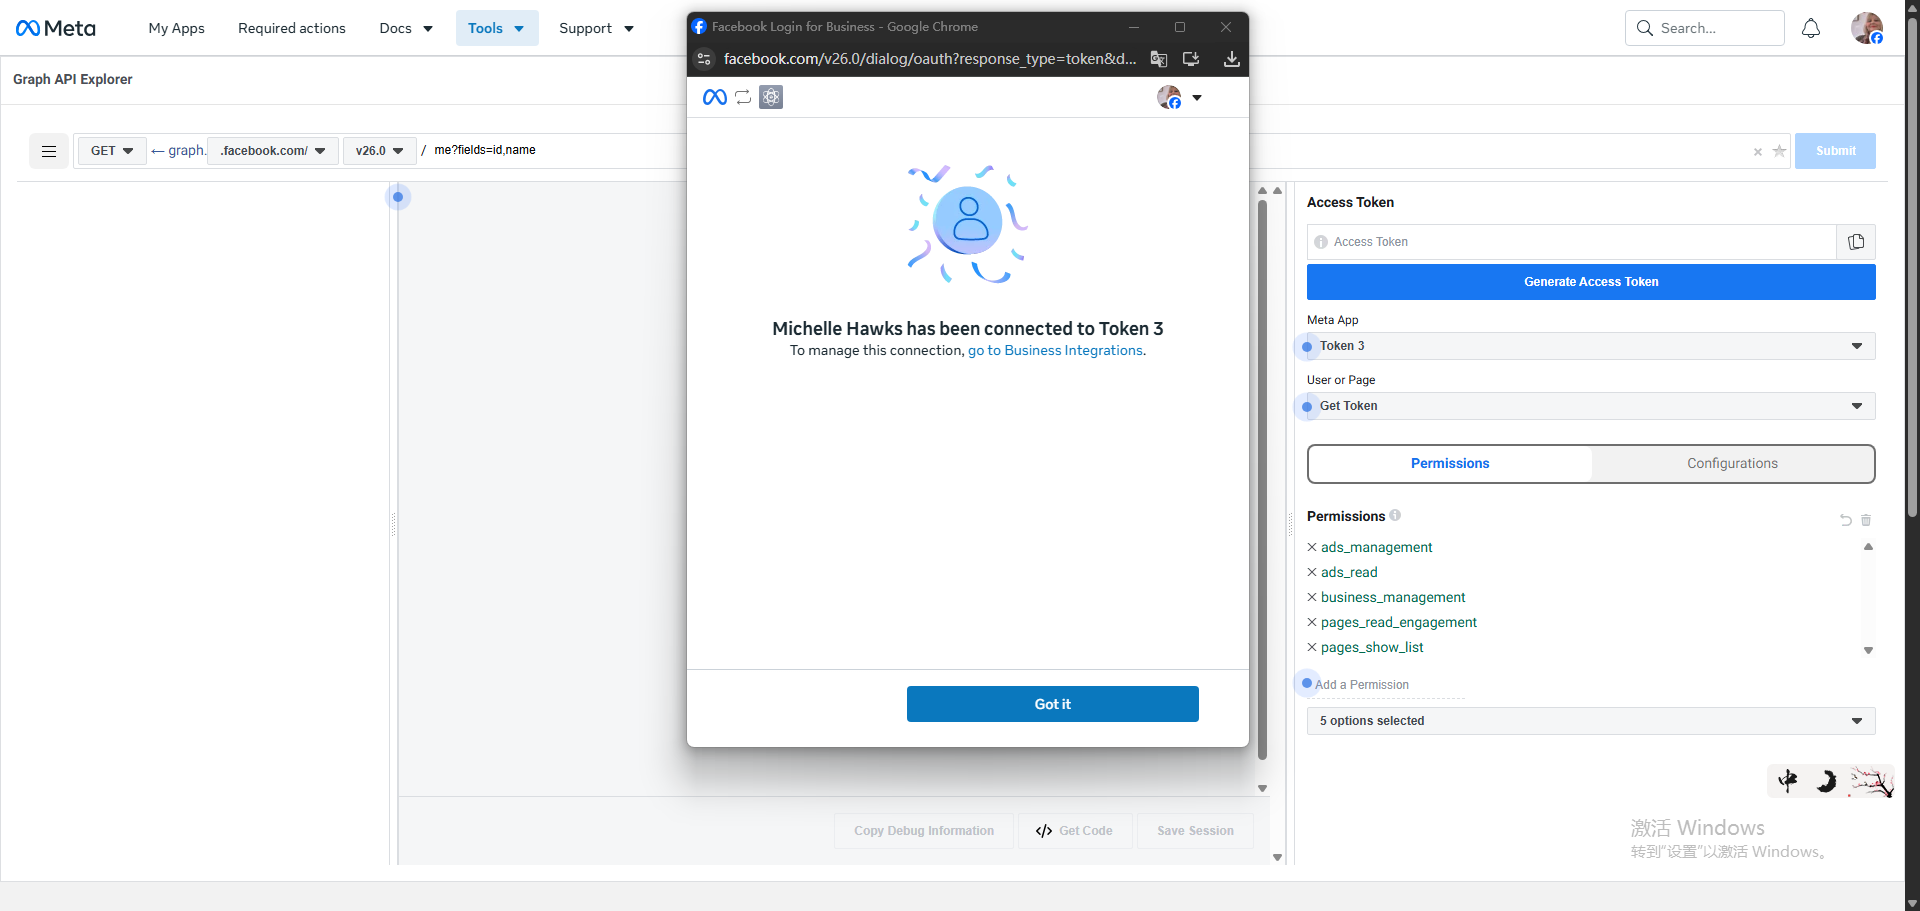Click the Got it button
This screenshot has height=911, width=1920.
point(1053,704)
